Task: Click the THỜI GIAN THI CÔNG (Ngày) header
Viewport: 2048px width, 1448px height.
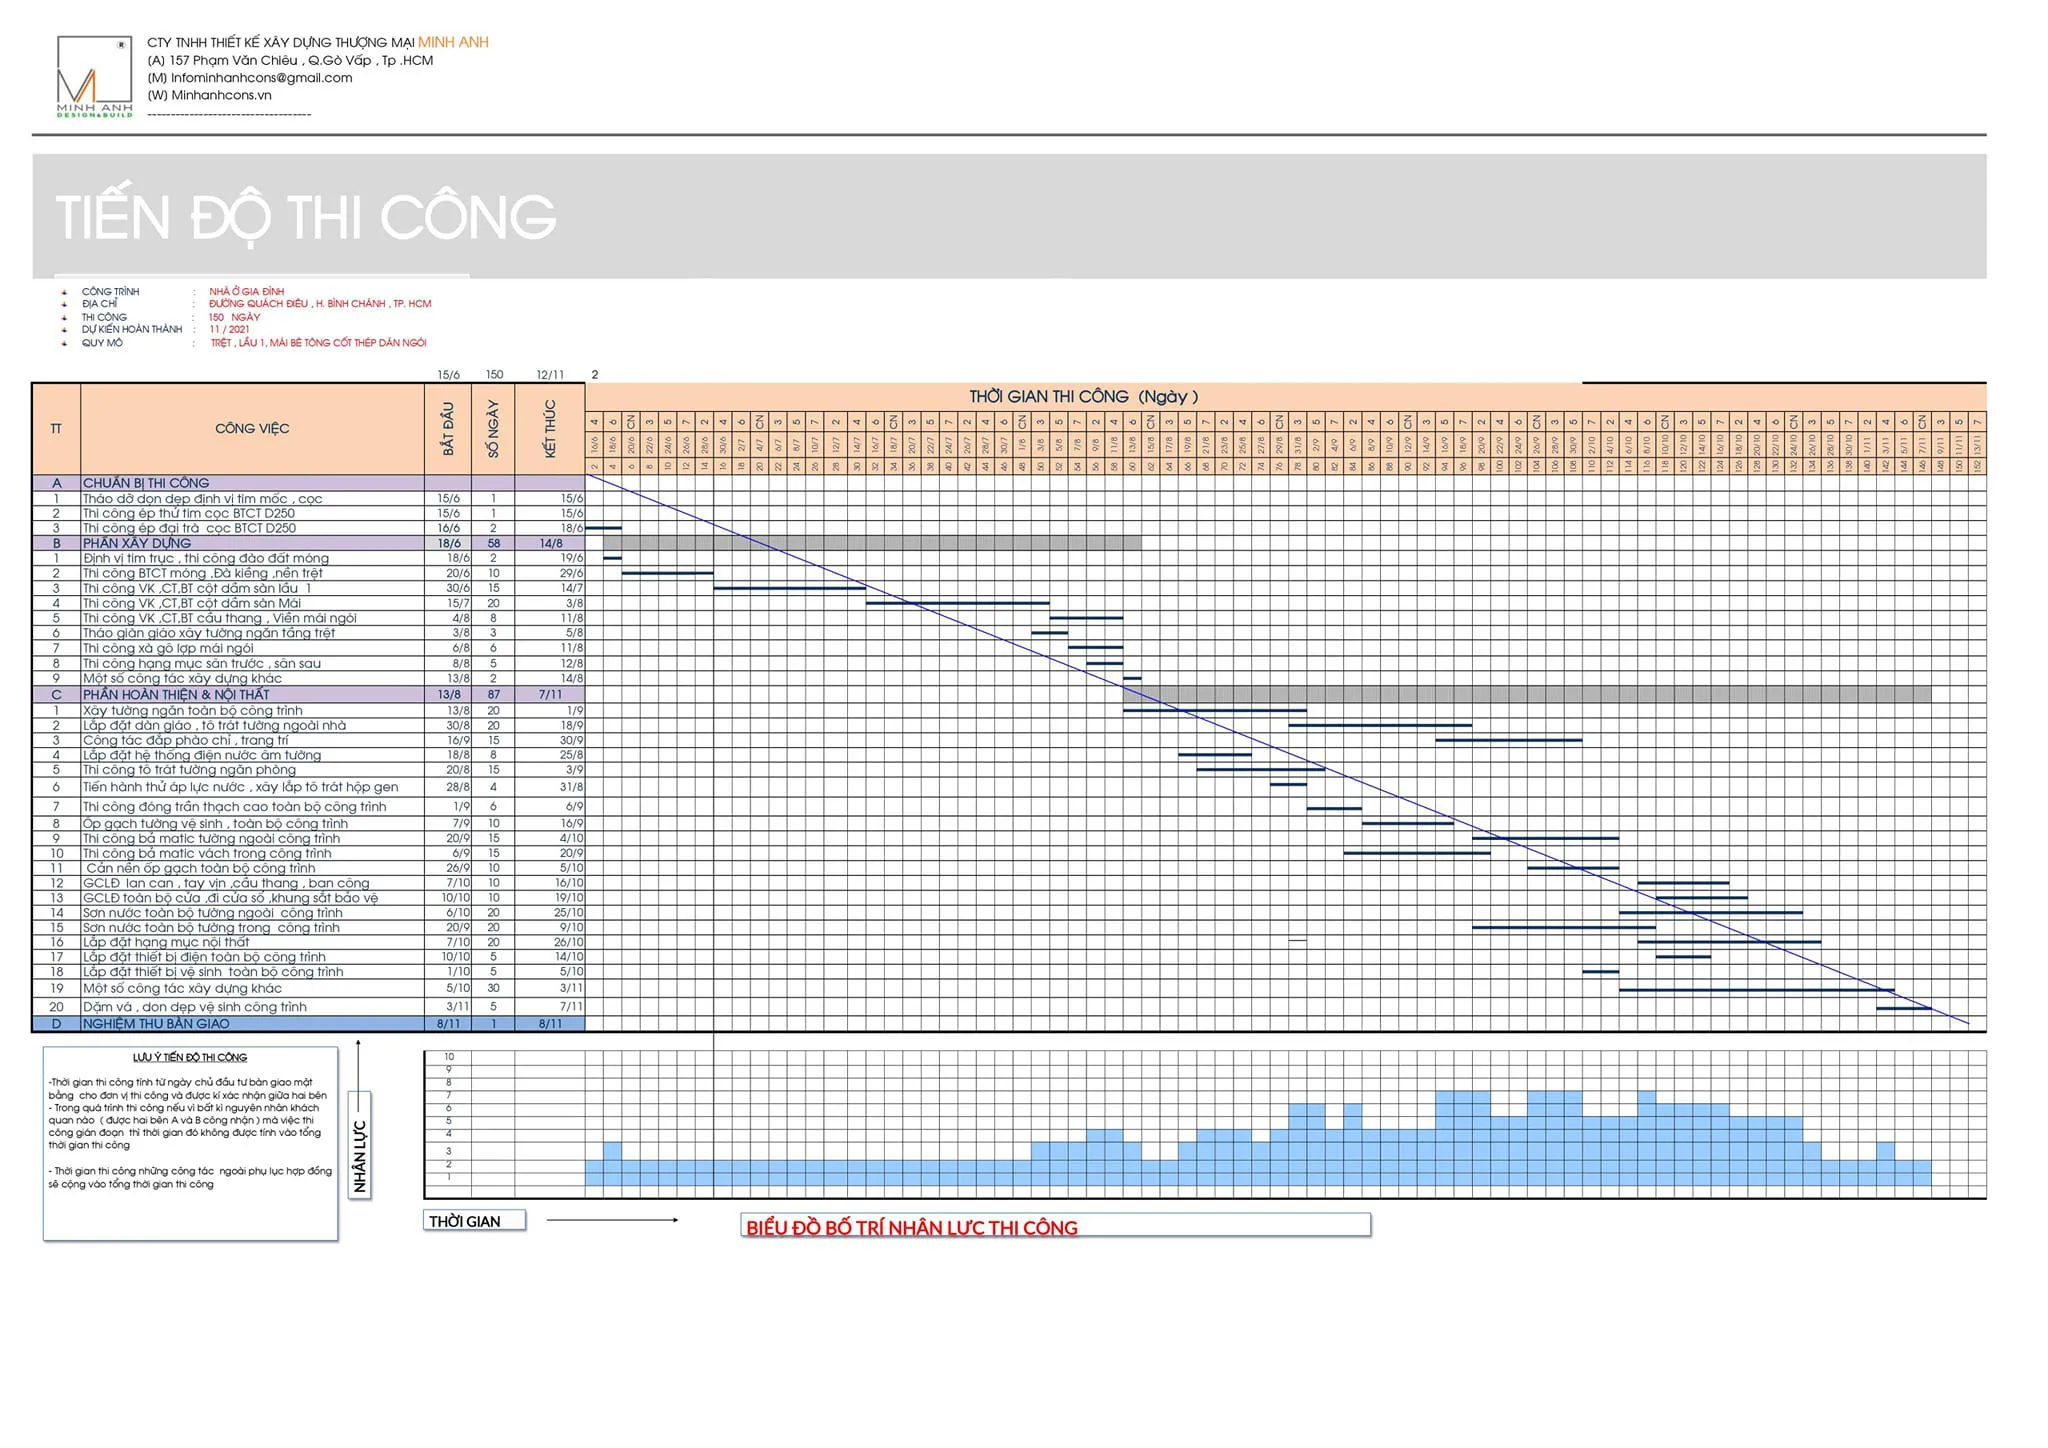Action: [x=1083, y=397]
